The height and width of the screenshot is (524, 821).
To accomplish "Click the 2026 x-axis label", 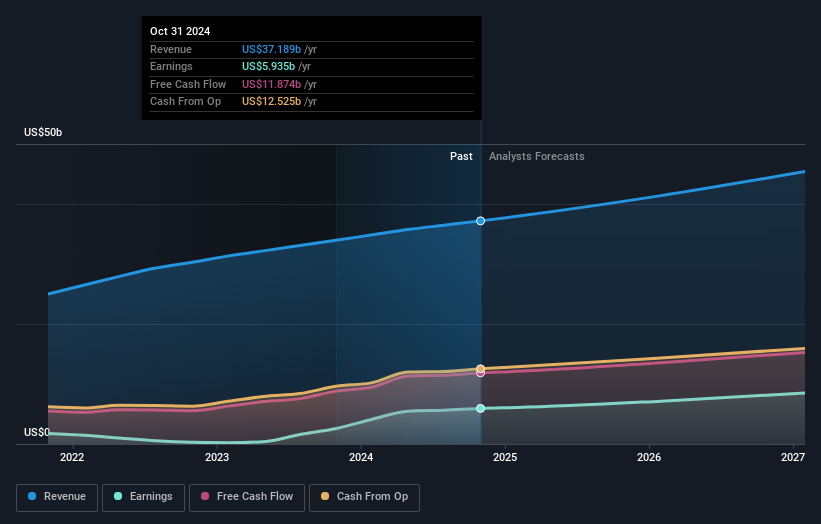I will (649, 458).
